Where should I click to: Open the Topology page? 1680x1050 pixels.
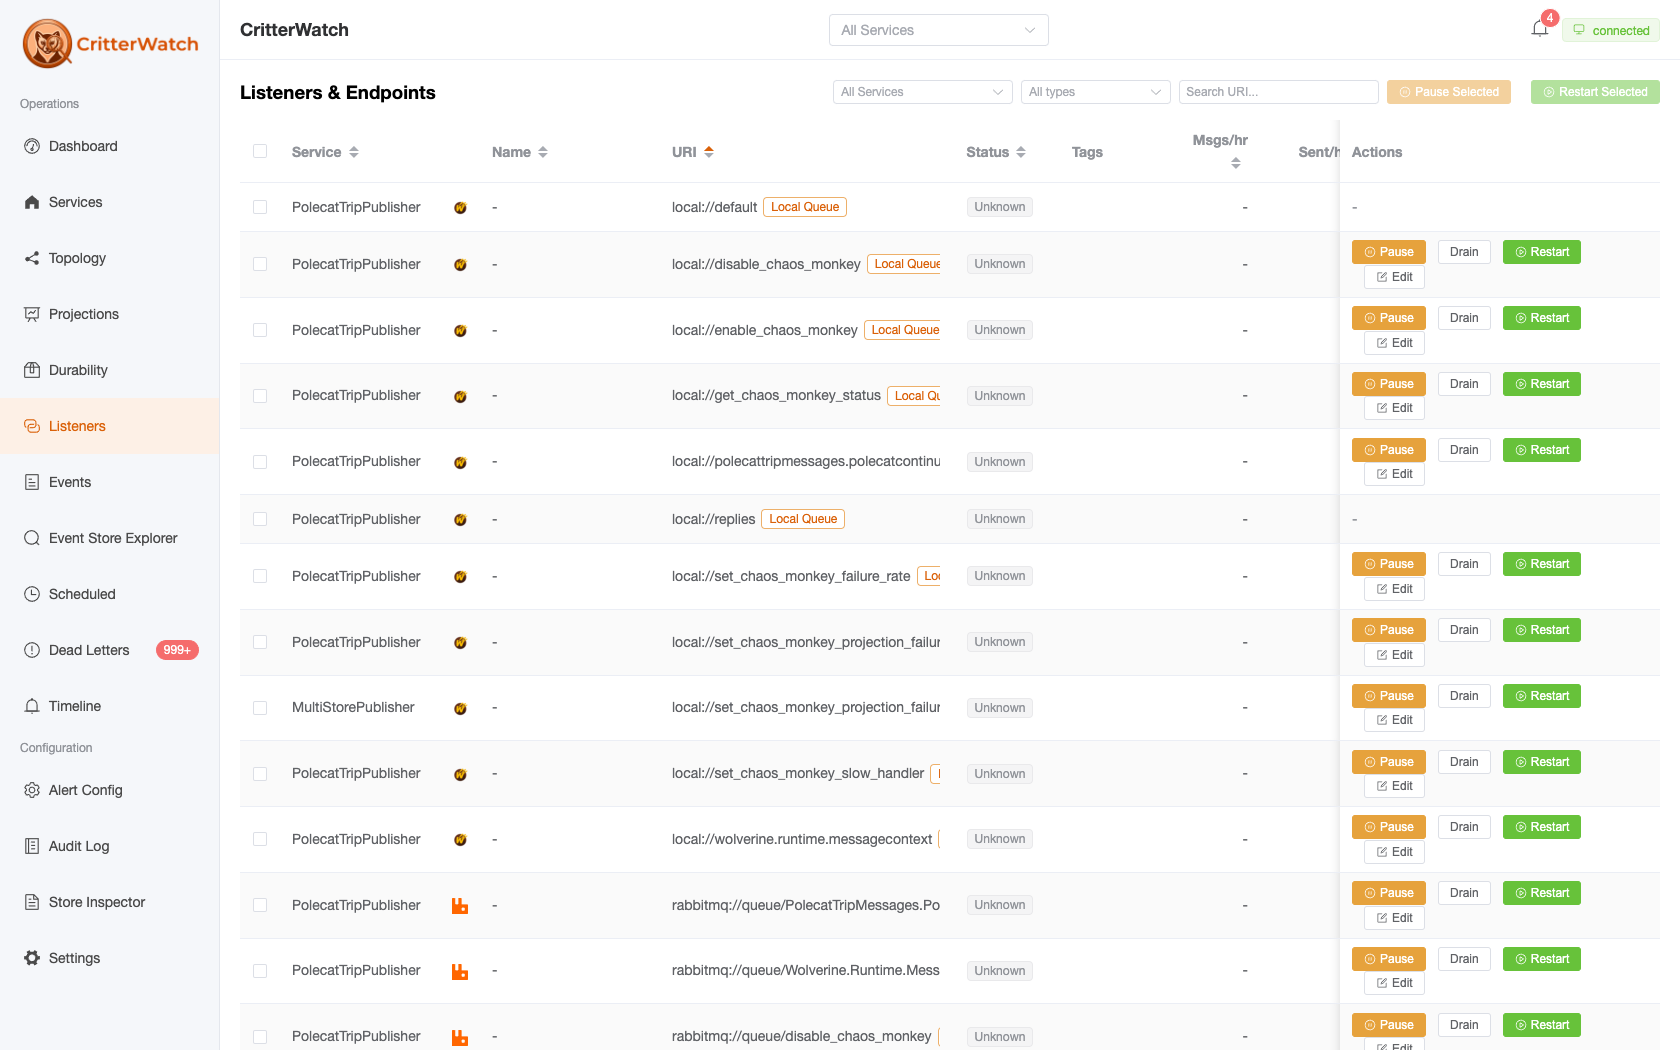pos(110,258)
